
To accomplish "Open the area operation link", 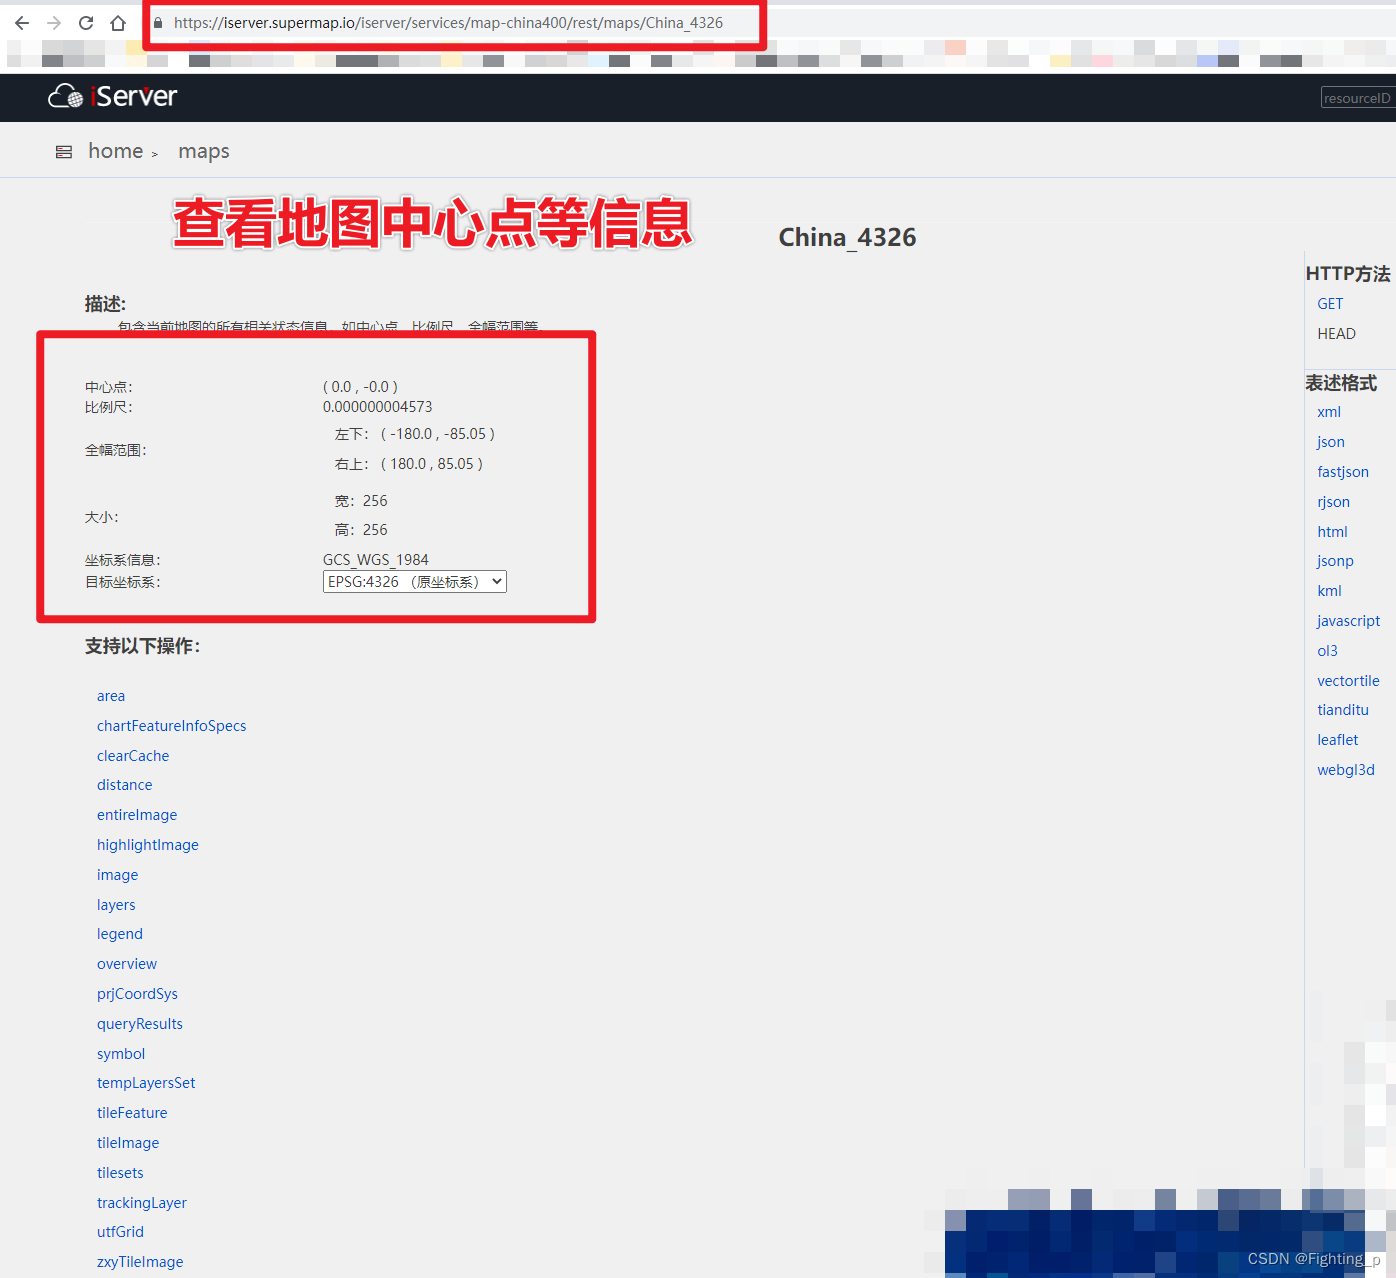I will pos(111,696).
